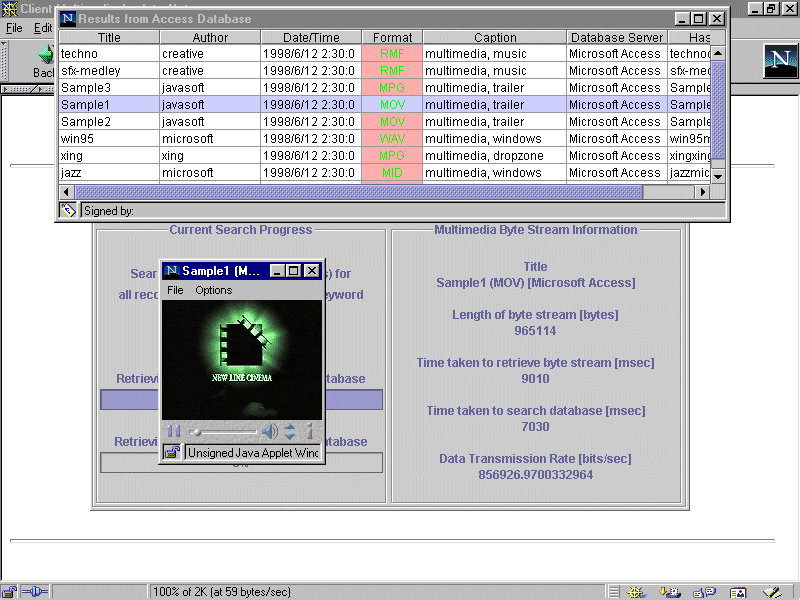Viewport: 800px width, 600px height.
Task: Click 'javasoft' author in the Sample3 row
Action: pos(210,87)
